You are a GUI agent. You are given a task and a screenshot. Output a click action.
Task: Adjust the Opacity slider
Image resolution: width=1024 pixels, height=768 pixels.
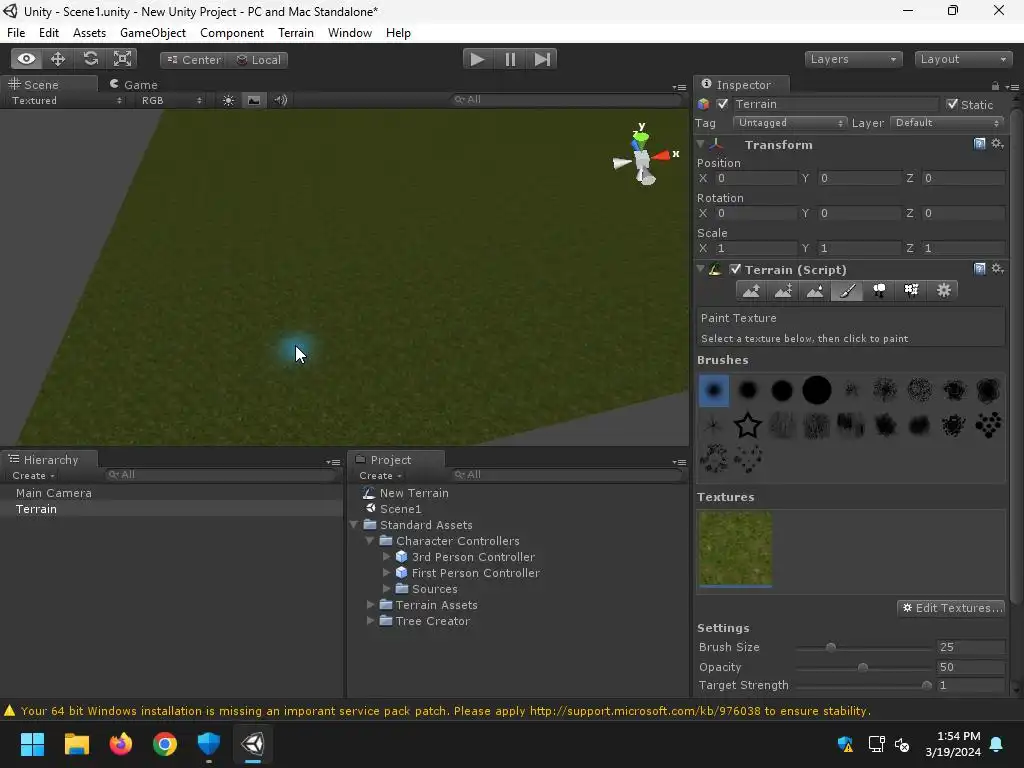pyautogui.click(x=864, y=667)
